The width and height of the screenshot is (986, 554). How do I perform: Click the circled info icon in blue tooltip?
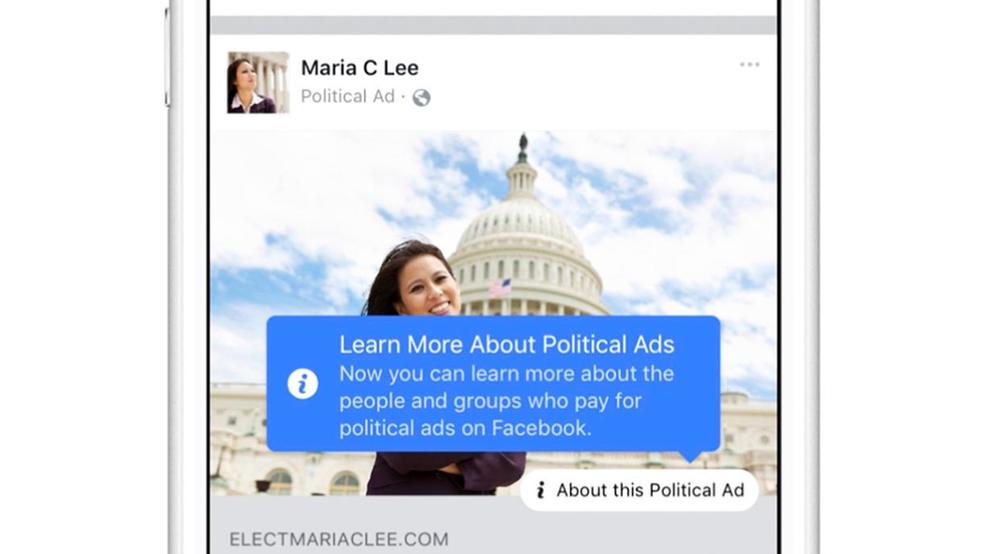click(x=302, y=384)
